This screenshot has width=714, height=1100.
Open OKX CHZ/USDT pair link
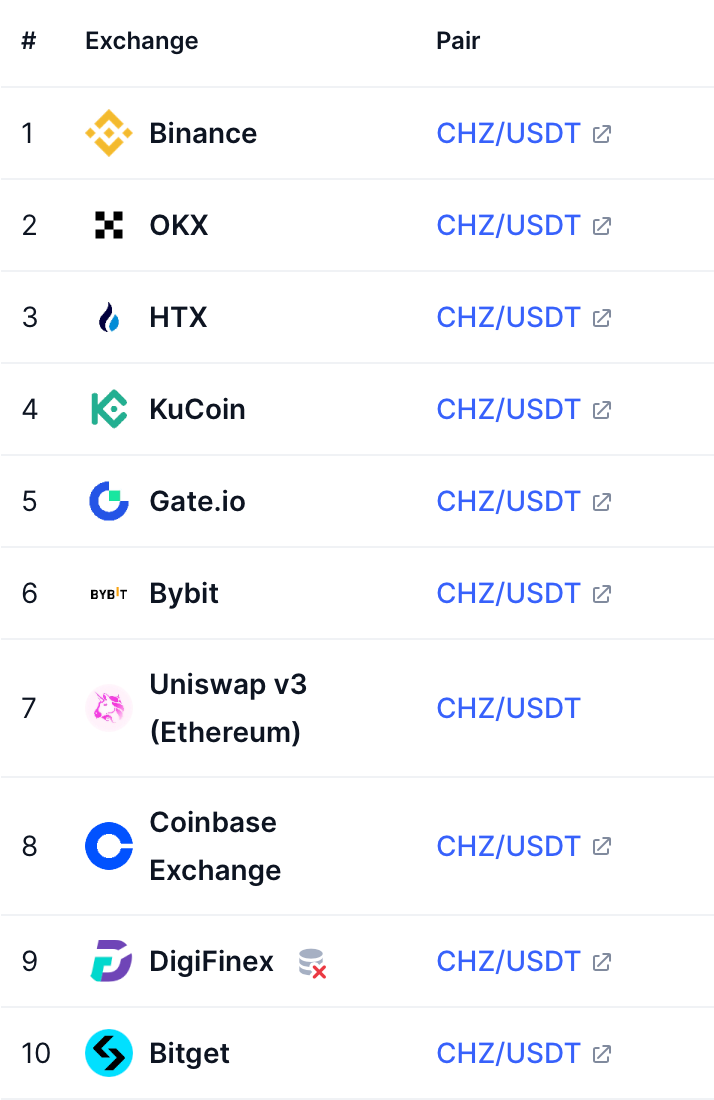[x=508, y=225]
